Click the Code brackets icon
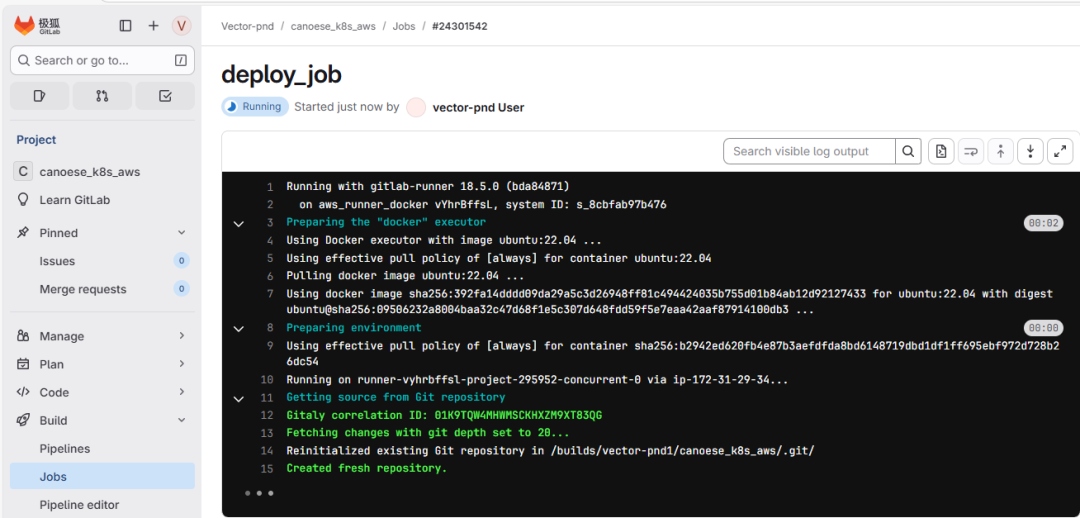This screenshot has height=518, width=1080. (23, 393)
